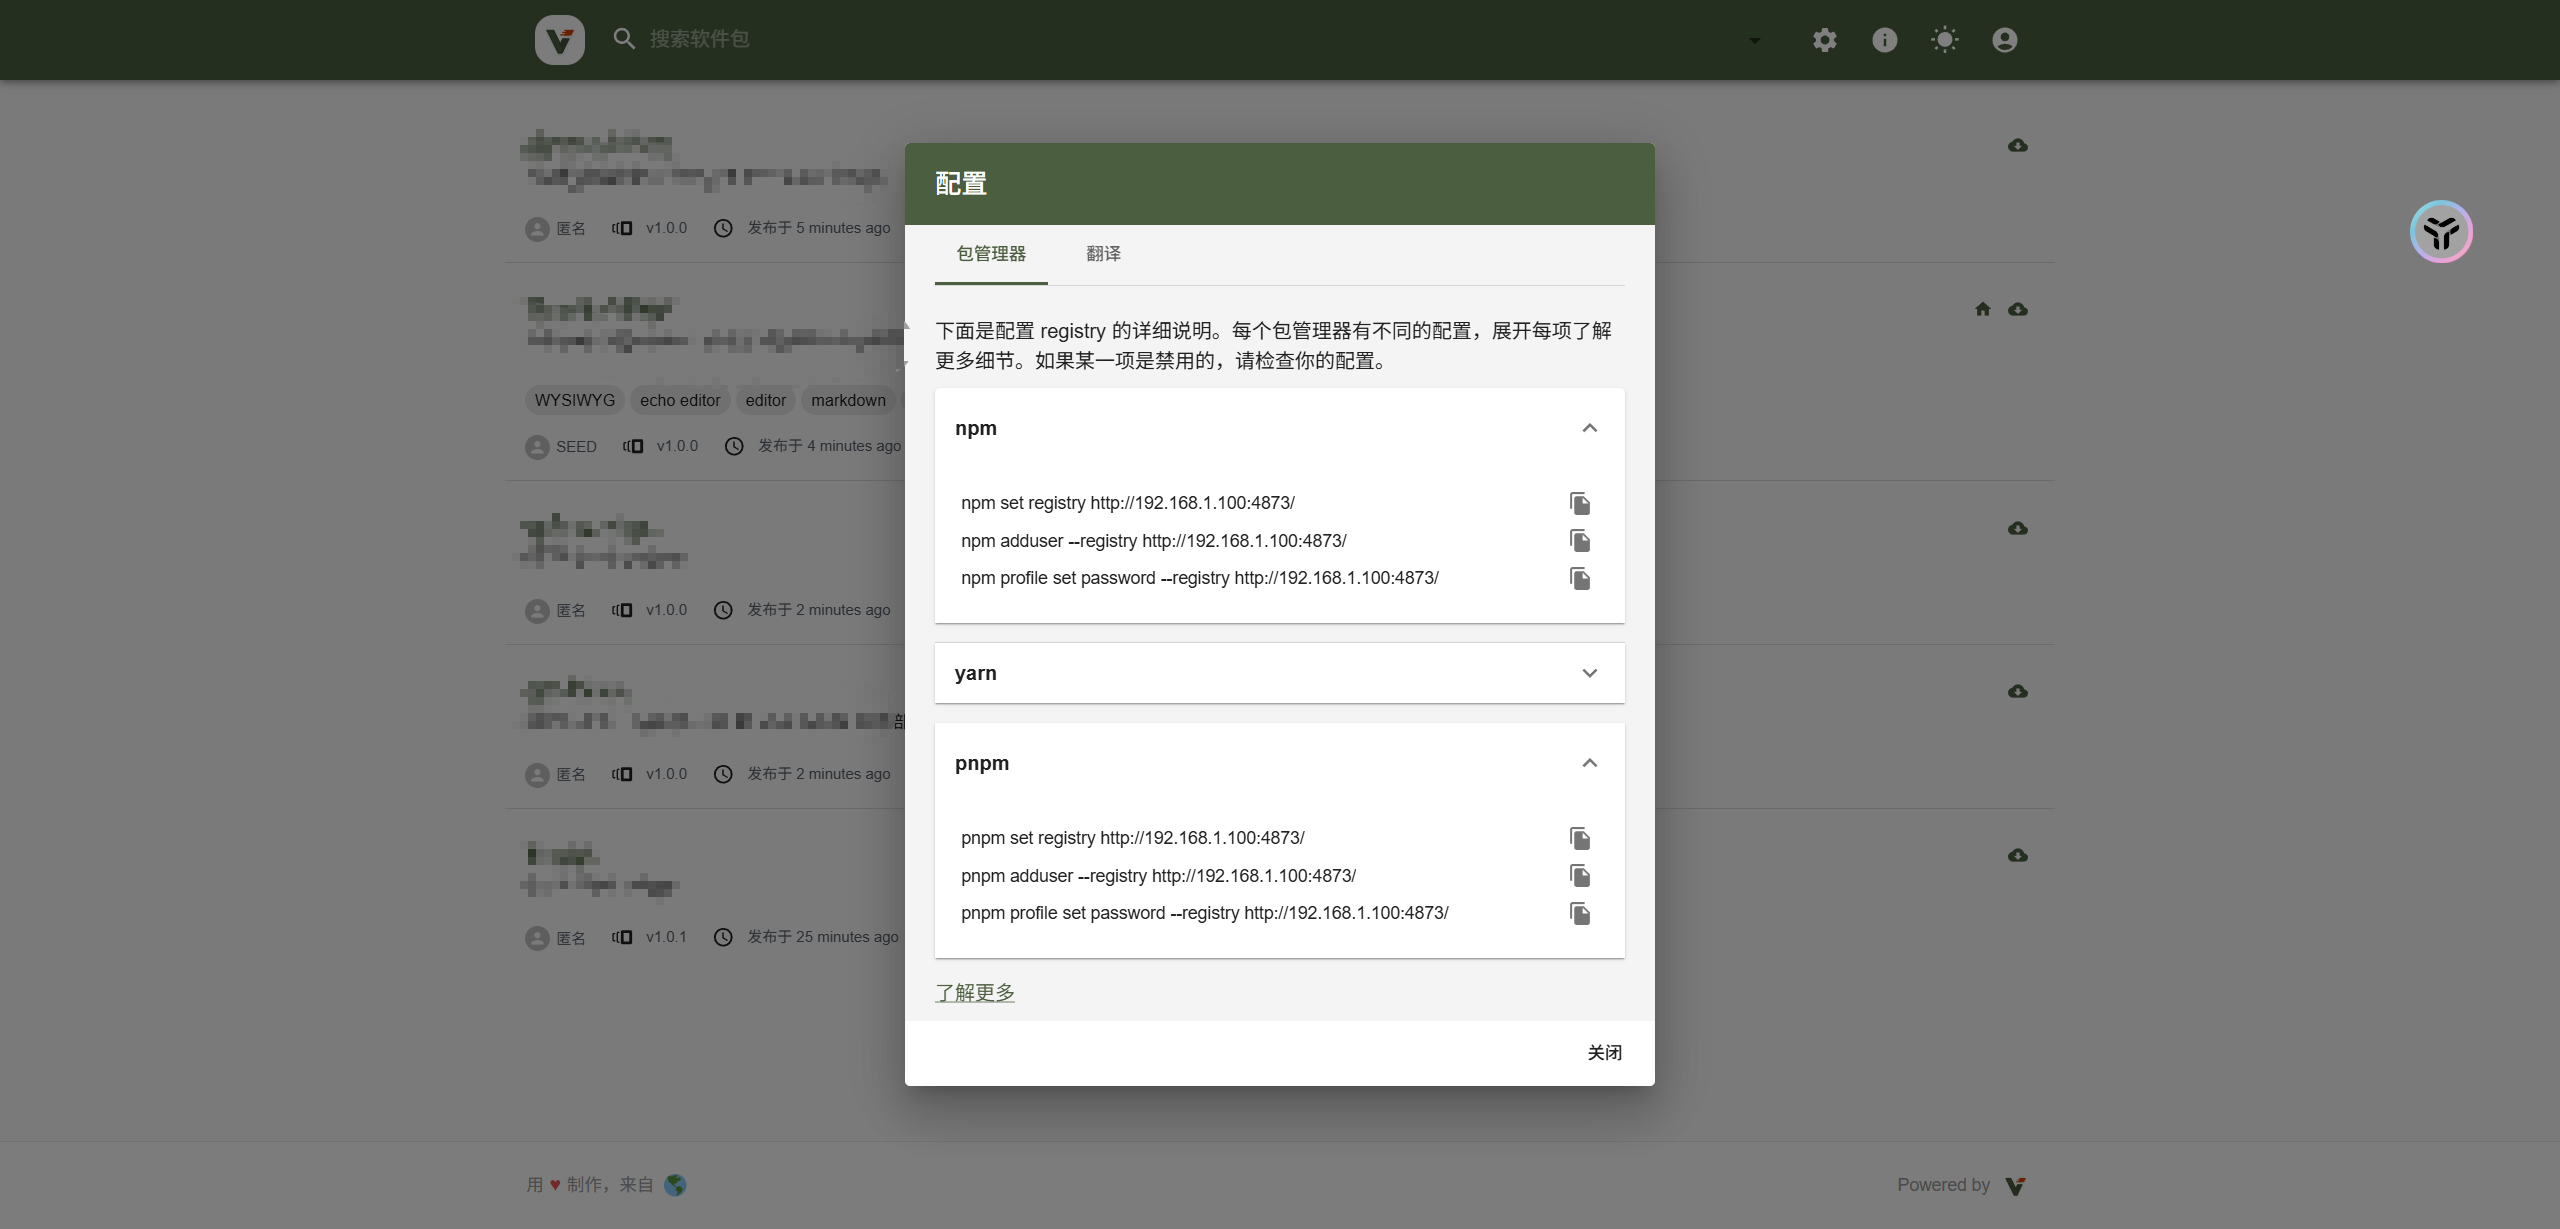Click the Verdaccio logo in header

pos(560,40)
